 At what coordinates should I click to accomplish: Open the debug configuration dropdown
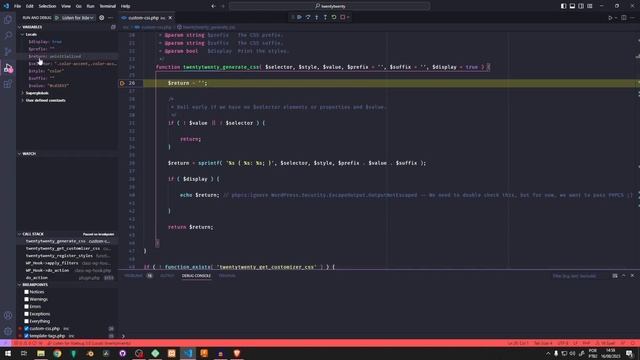coord(78,18)
